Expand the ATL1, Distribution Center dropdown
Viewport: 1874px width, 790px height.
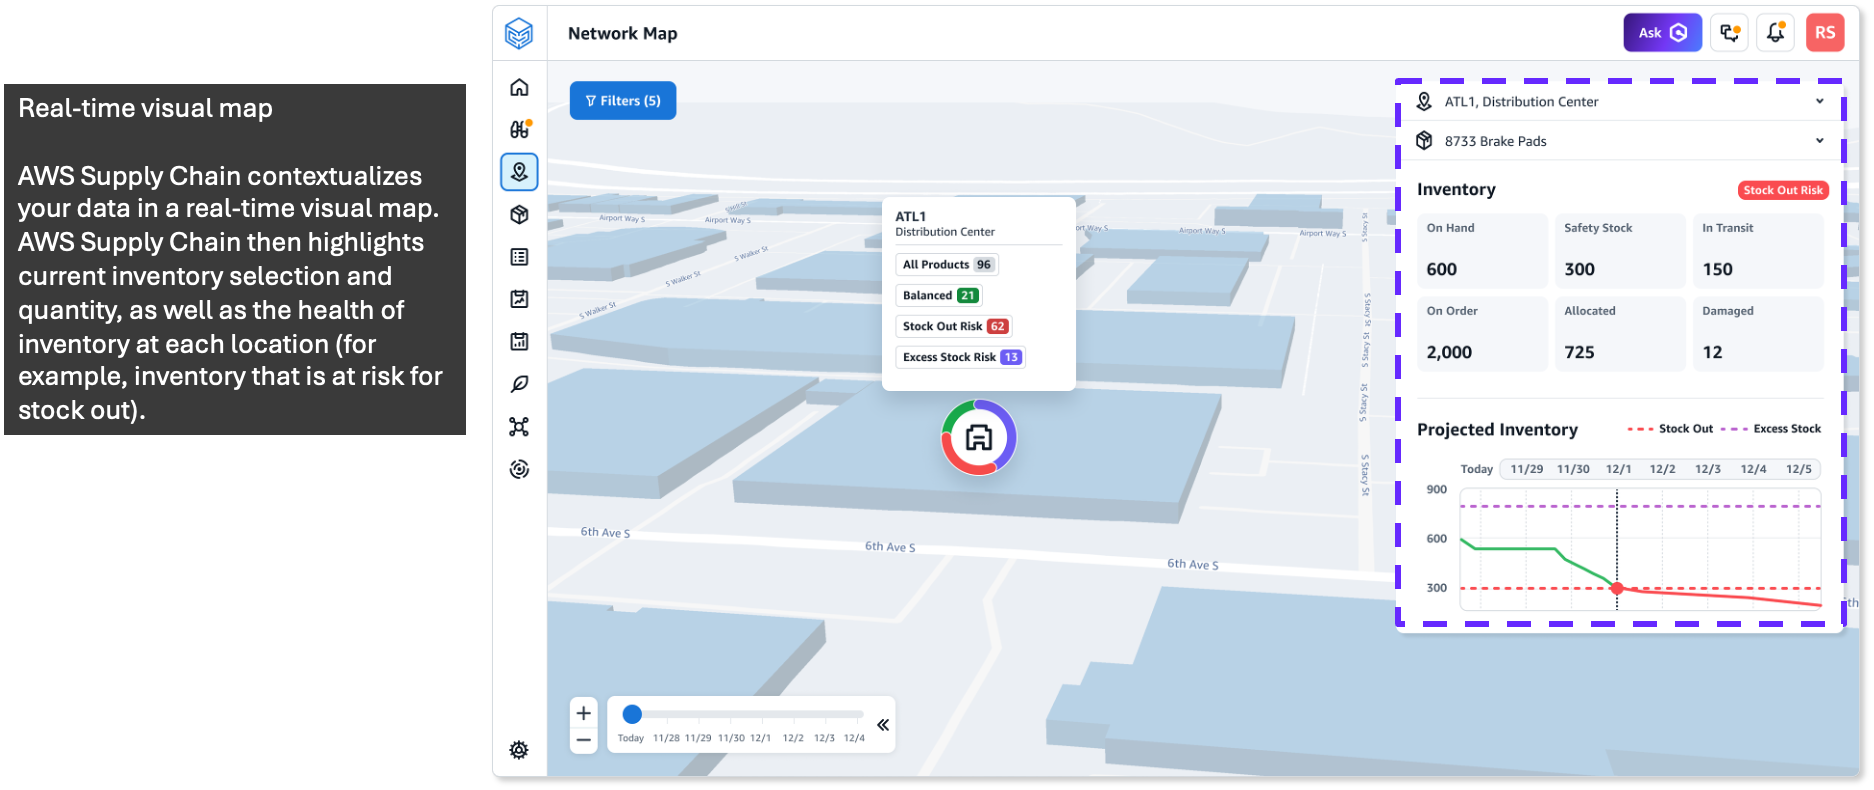[x=1620, y=101]
